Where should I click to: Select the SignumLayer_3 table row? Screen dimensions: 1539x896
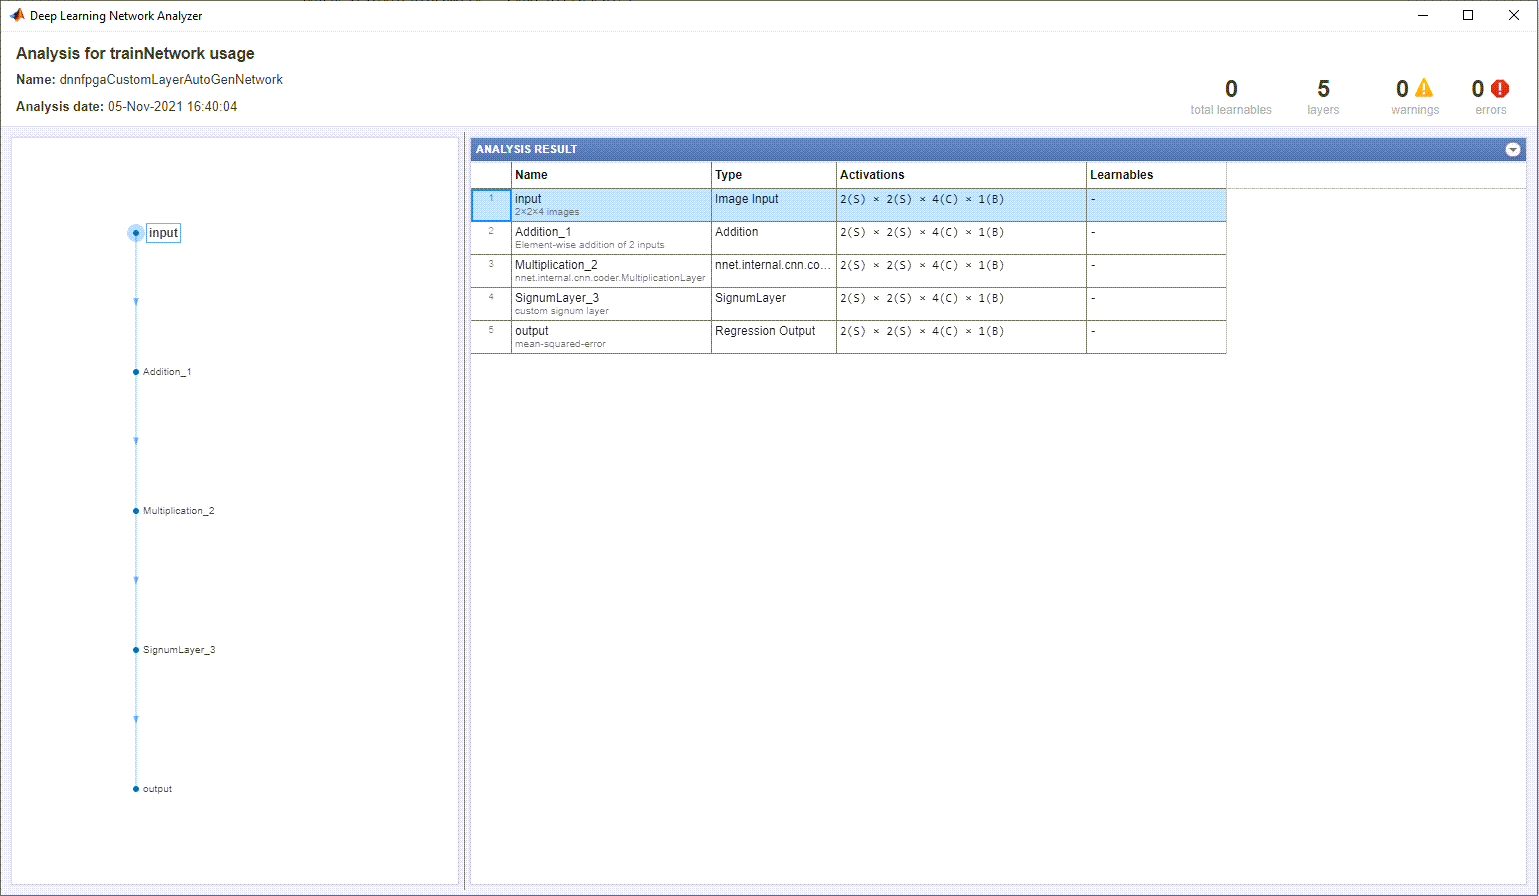[610, 304]
